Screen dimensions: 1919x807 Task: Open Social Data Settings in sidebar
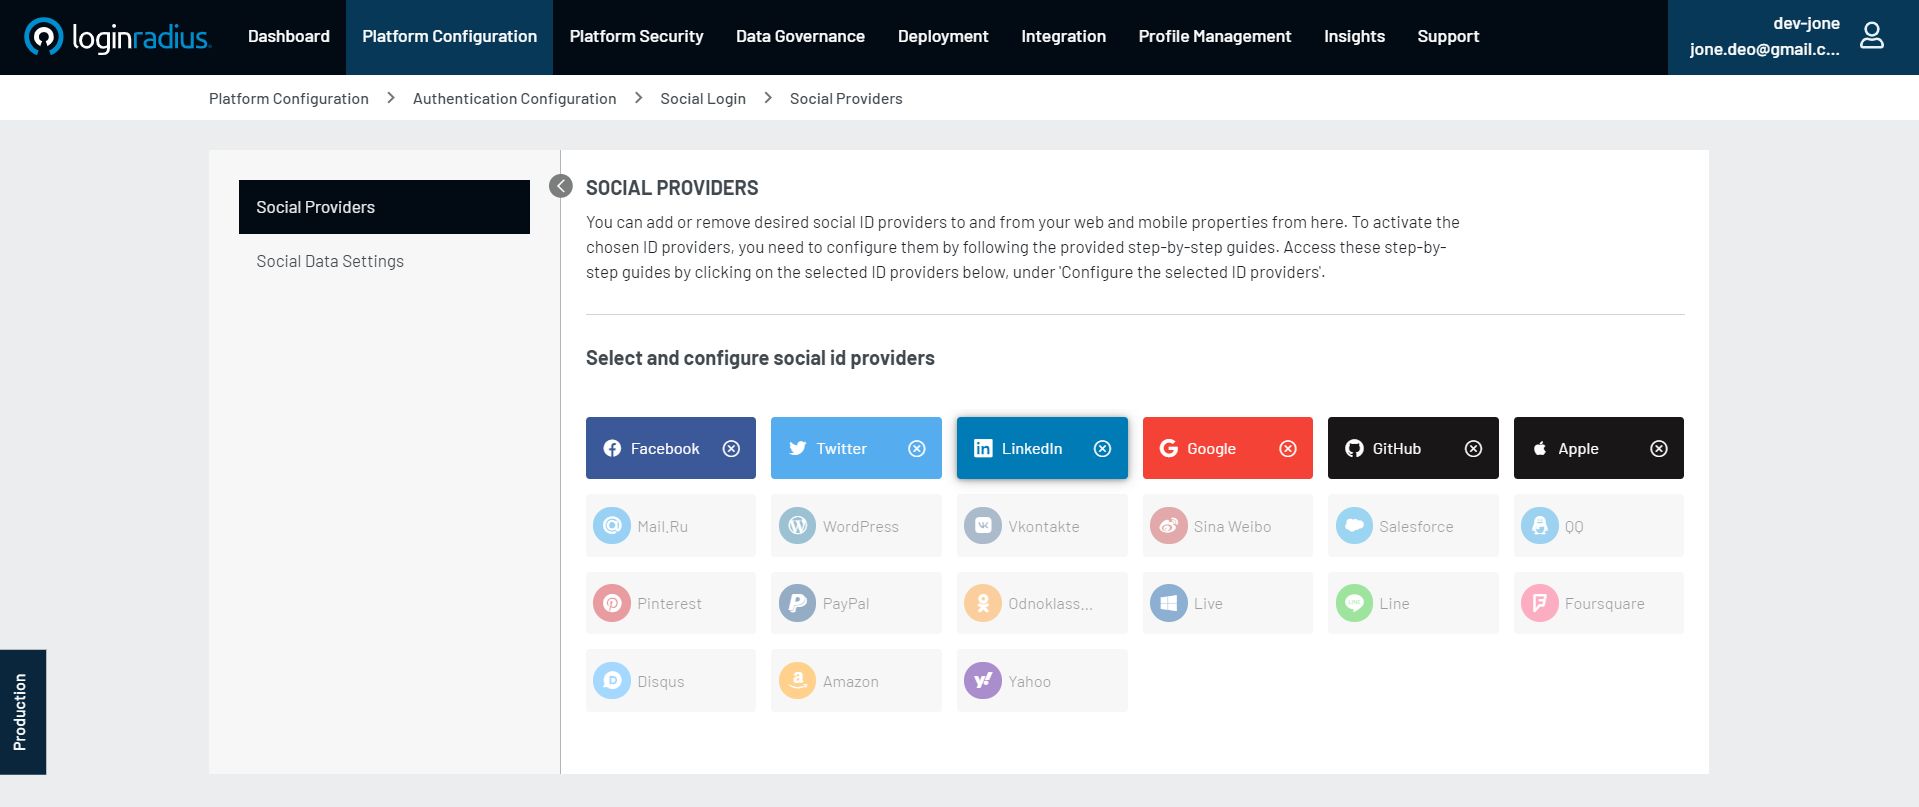coord(330,261)
